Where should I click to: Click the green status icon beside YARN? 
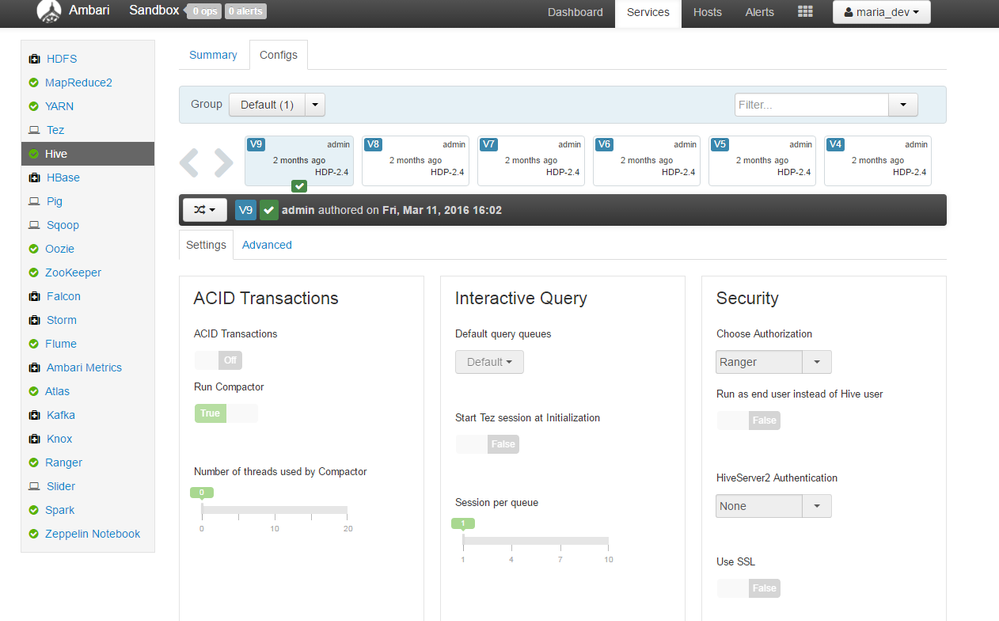point(34,106)
